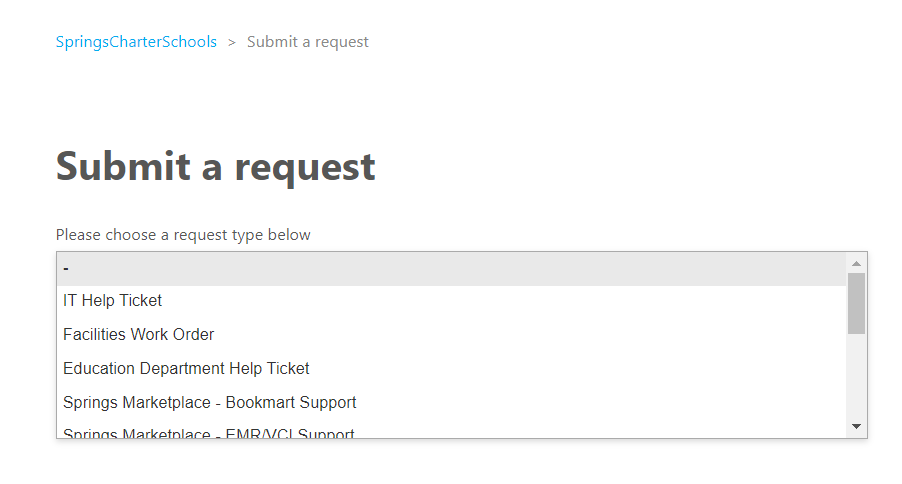The width and height of the screenshot is (902, 484).
Task: Choose Springs Marketplace - EMR/VCI Support
Action: click(208, 433)
